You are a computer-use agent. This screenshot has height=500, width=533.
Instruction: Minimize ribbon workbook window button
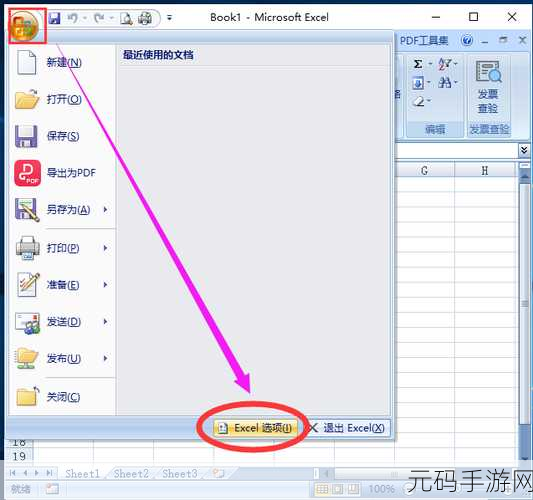tap(485, 41)
